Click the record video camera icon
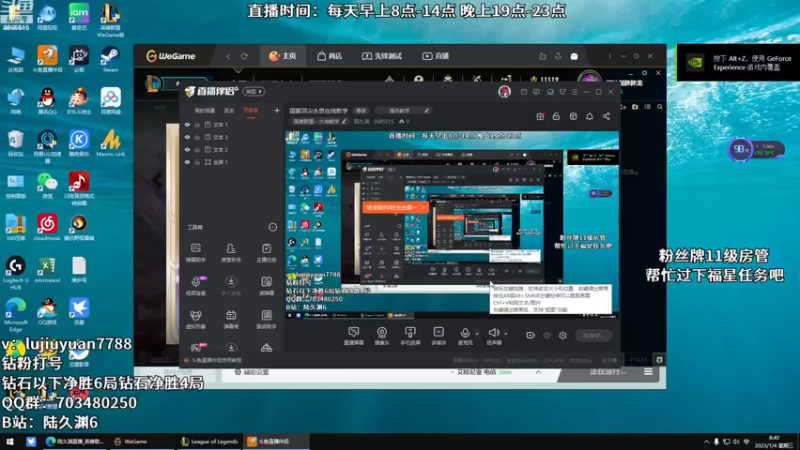 [530, 335]
